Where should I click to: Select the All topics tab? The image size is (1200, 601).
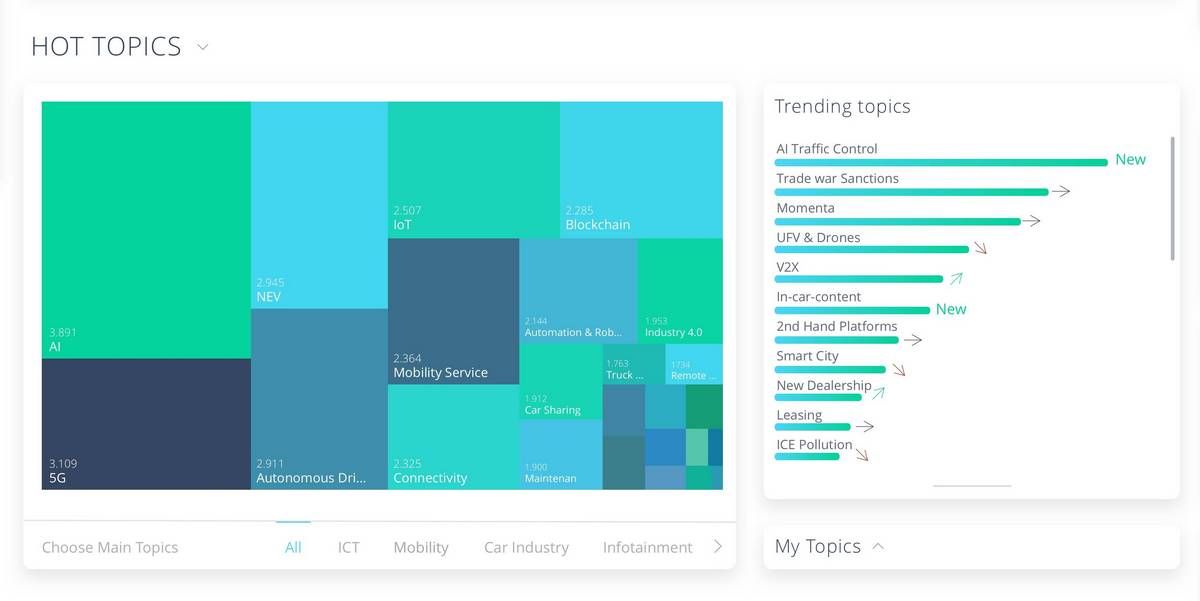tap(293, 547)
